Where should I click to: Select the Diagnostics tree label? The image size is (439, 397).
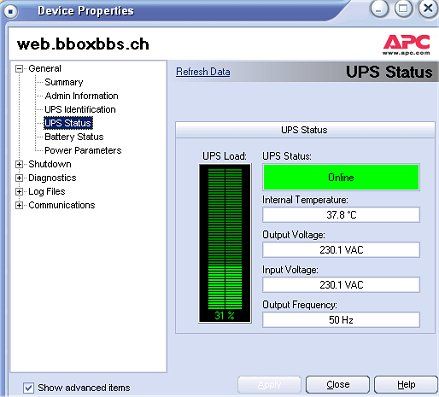pos(52,178)
